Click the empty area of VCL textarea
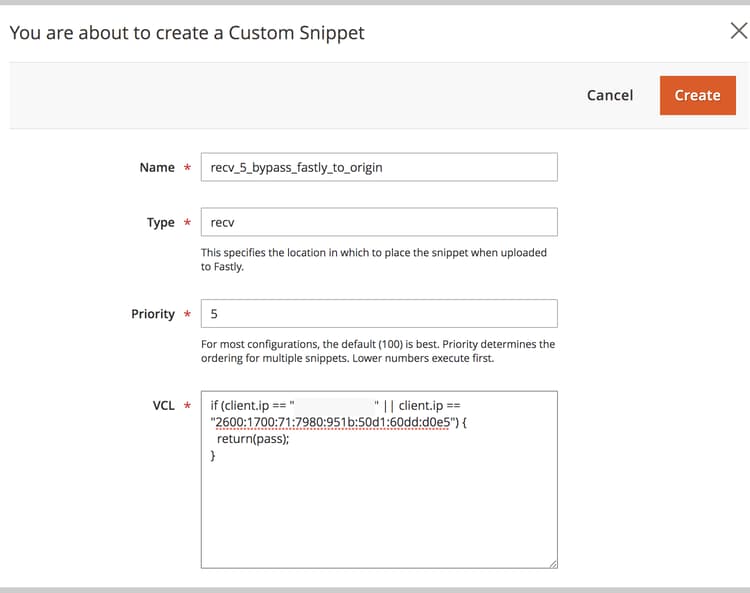Viewport: 750px width, 593px height. point(379,516)
